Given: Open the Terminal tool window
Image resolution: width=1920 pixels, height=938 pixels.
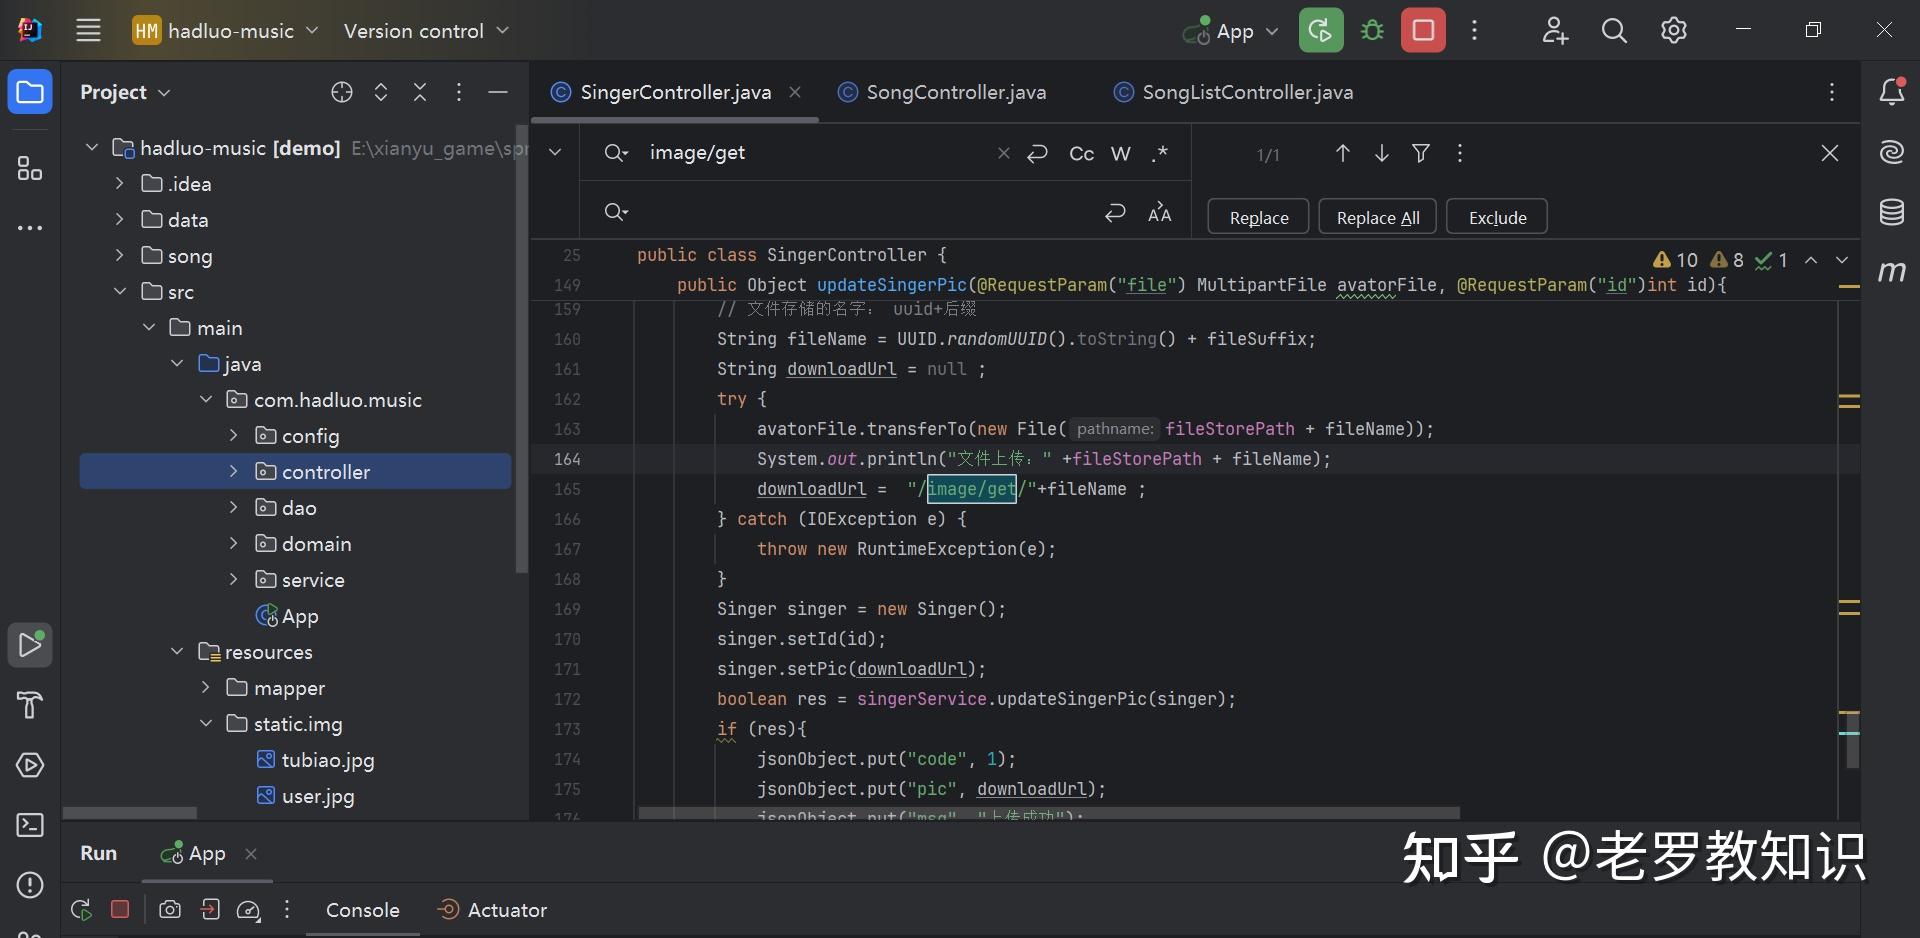Looking at the screenshot, I should 29,825.
